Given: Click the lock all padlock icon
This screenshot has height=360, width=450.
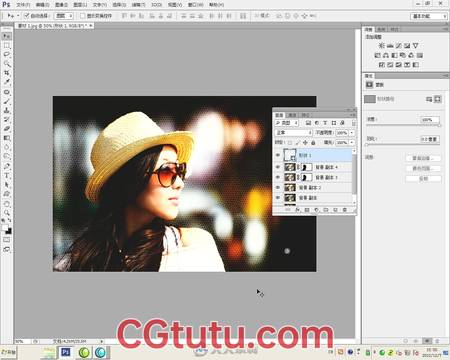Looking at the screenshot, I should [313, 143].
